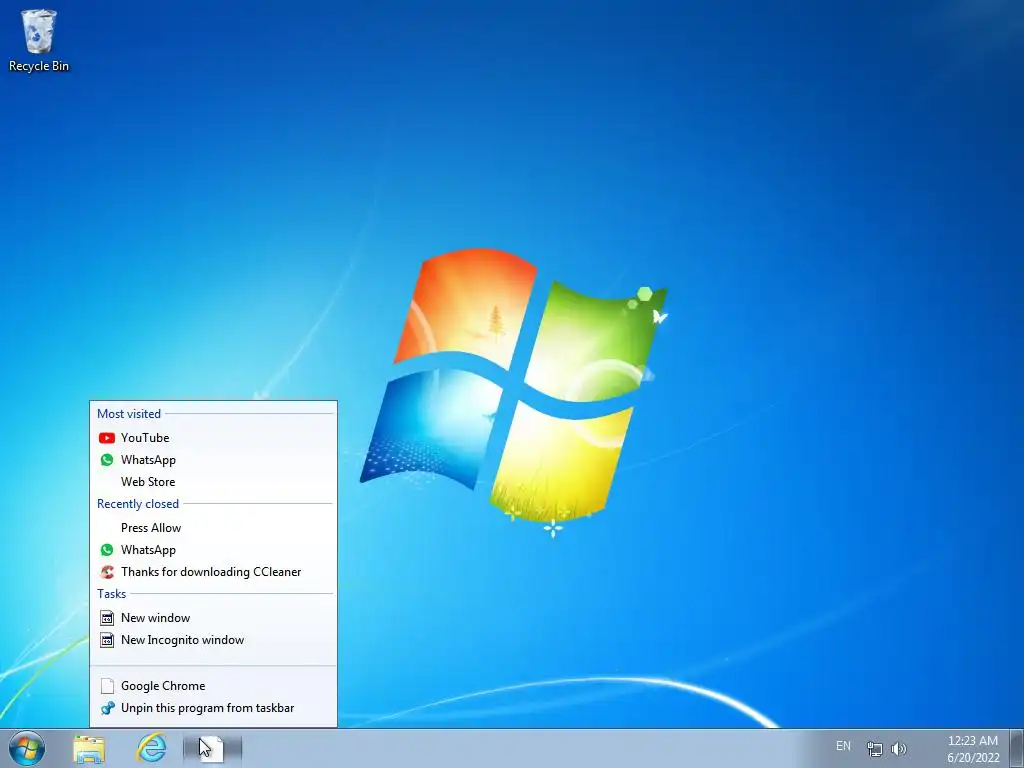
Task: Open WhatsApp from the Most visited list
Action: pos(213,460)
